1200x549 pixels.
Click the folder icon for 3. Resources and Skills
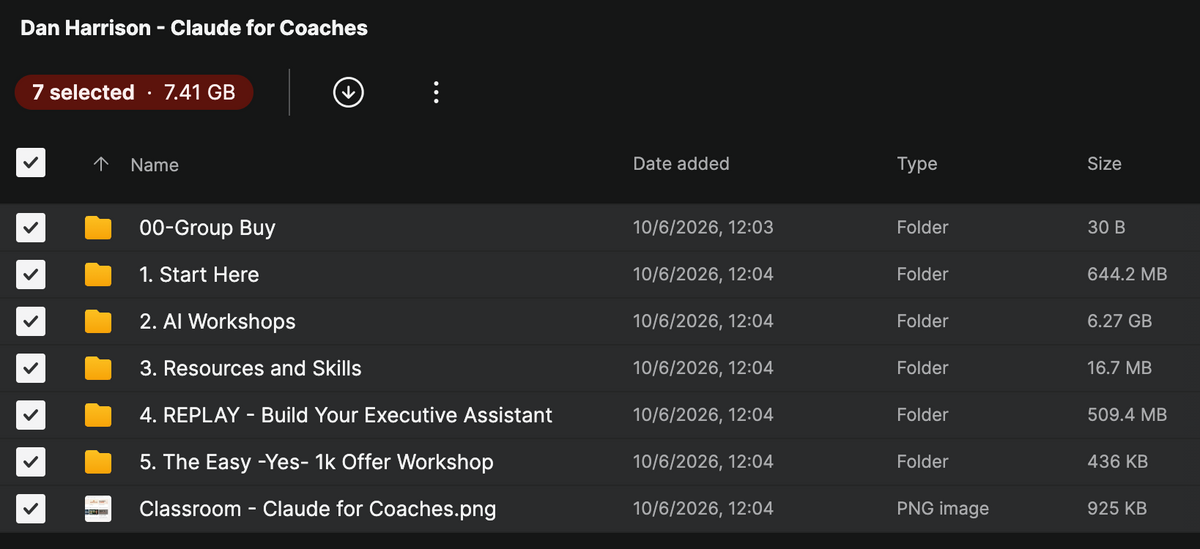[x=98, y=368]
